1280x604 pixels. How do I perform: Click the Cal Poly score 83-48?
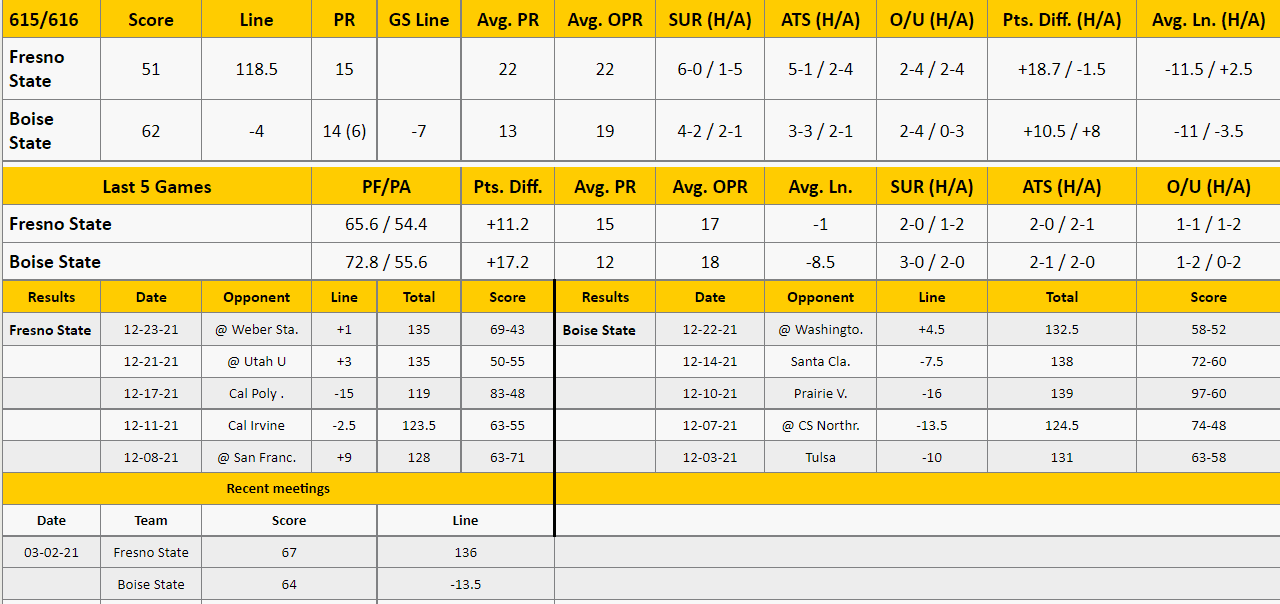coord(507,394)
